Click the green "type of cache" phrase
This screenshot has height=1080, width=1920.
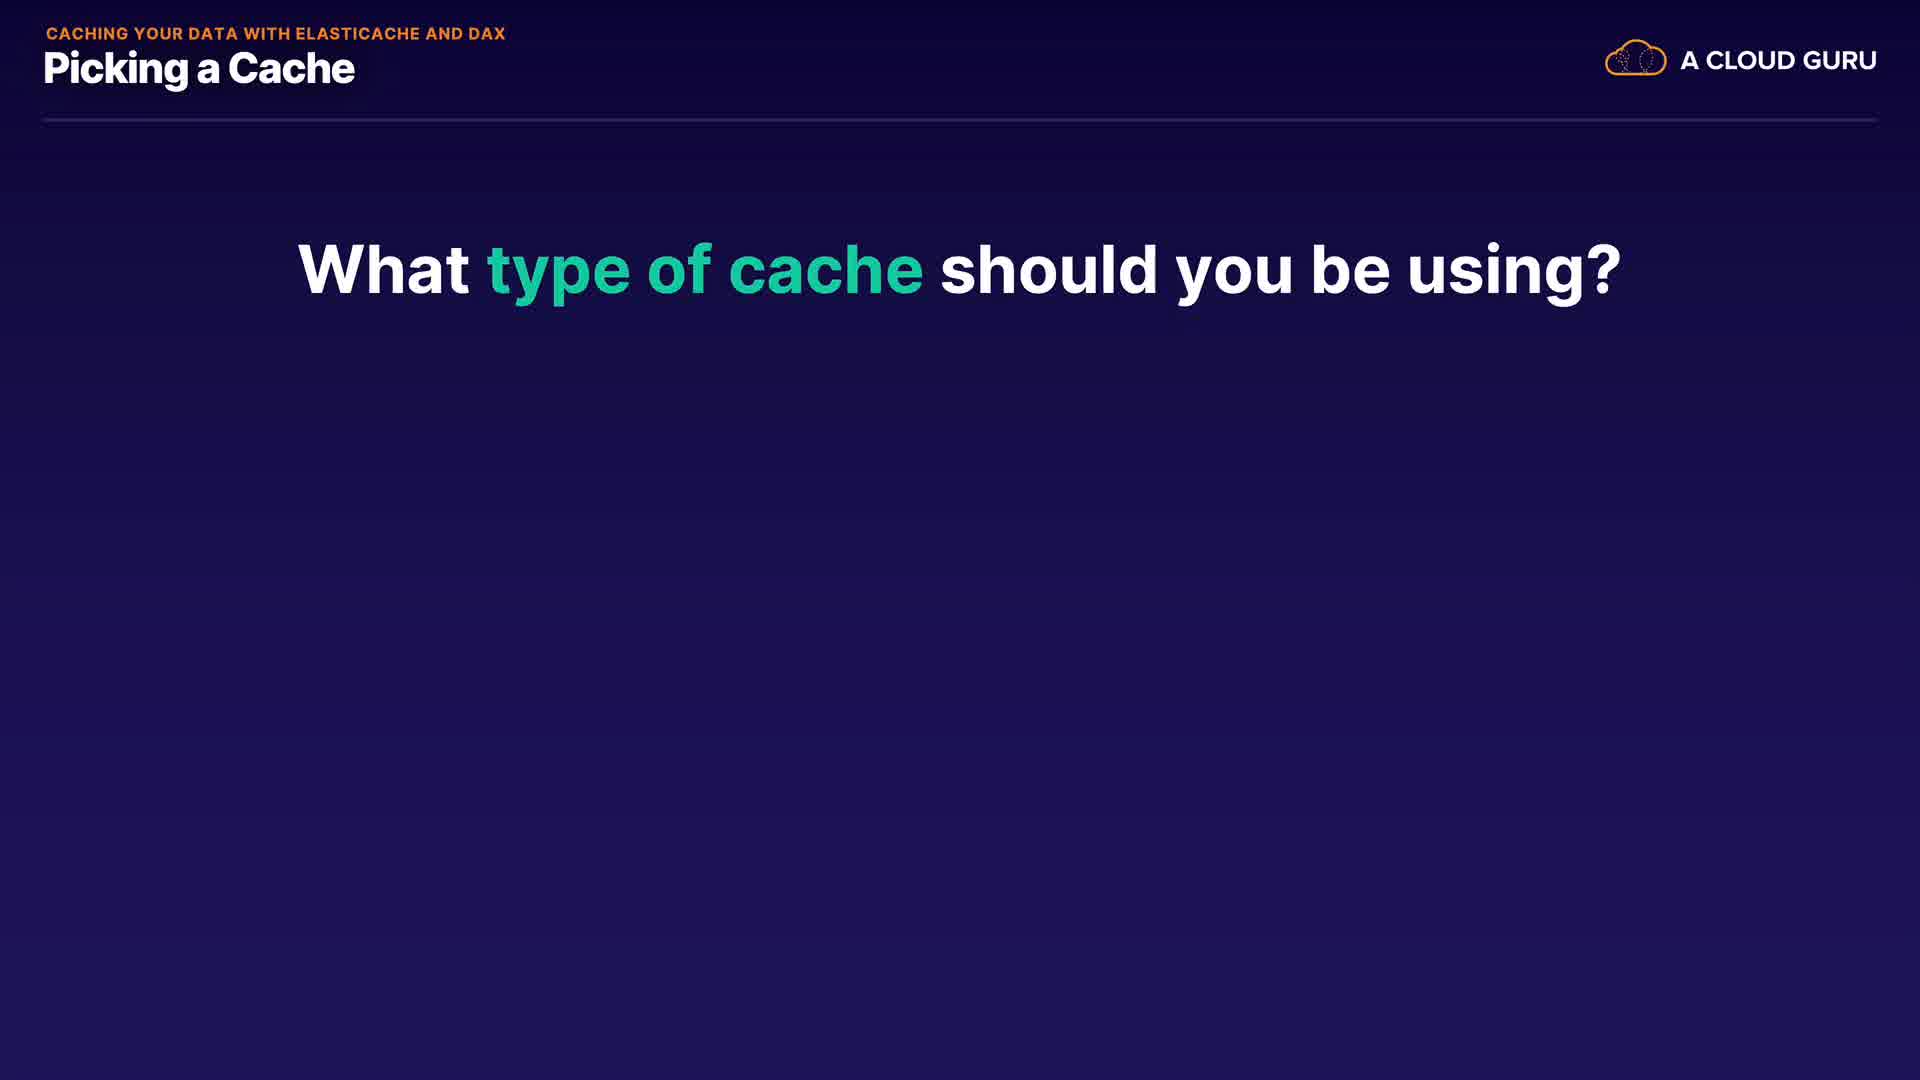click(704, 270)
